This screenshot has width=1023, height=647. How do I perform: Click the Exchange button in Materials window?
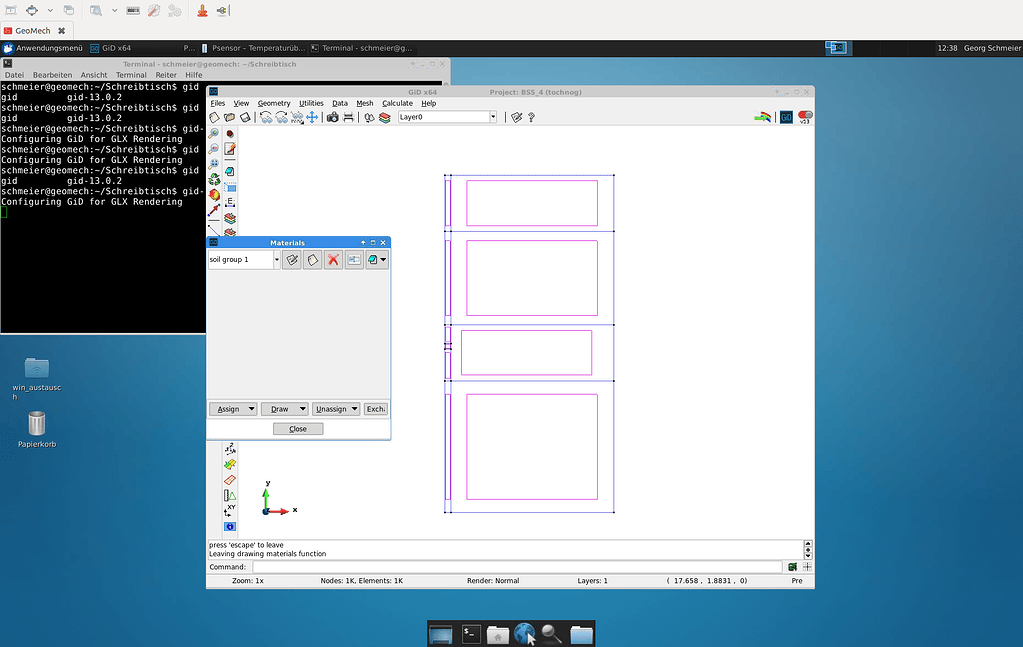pos(375,409)
